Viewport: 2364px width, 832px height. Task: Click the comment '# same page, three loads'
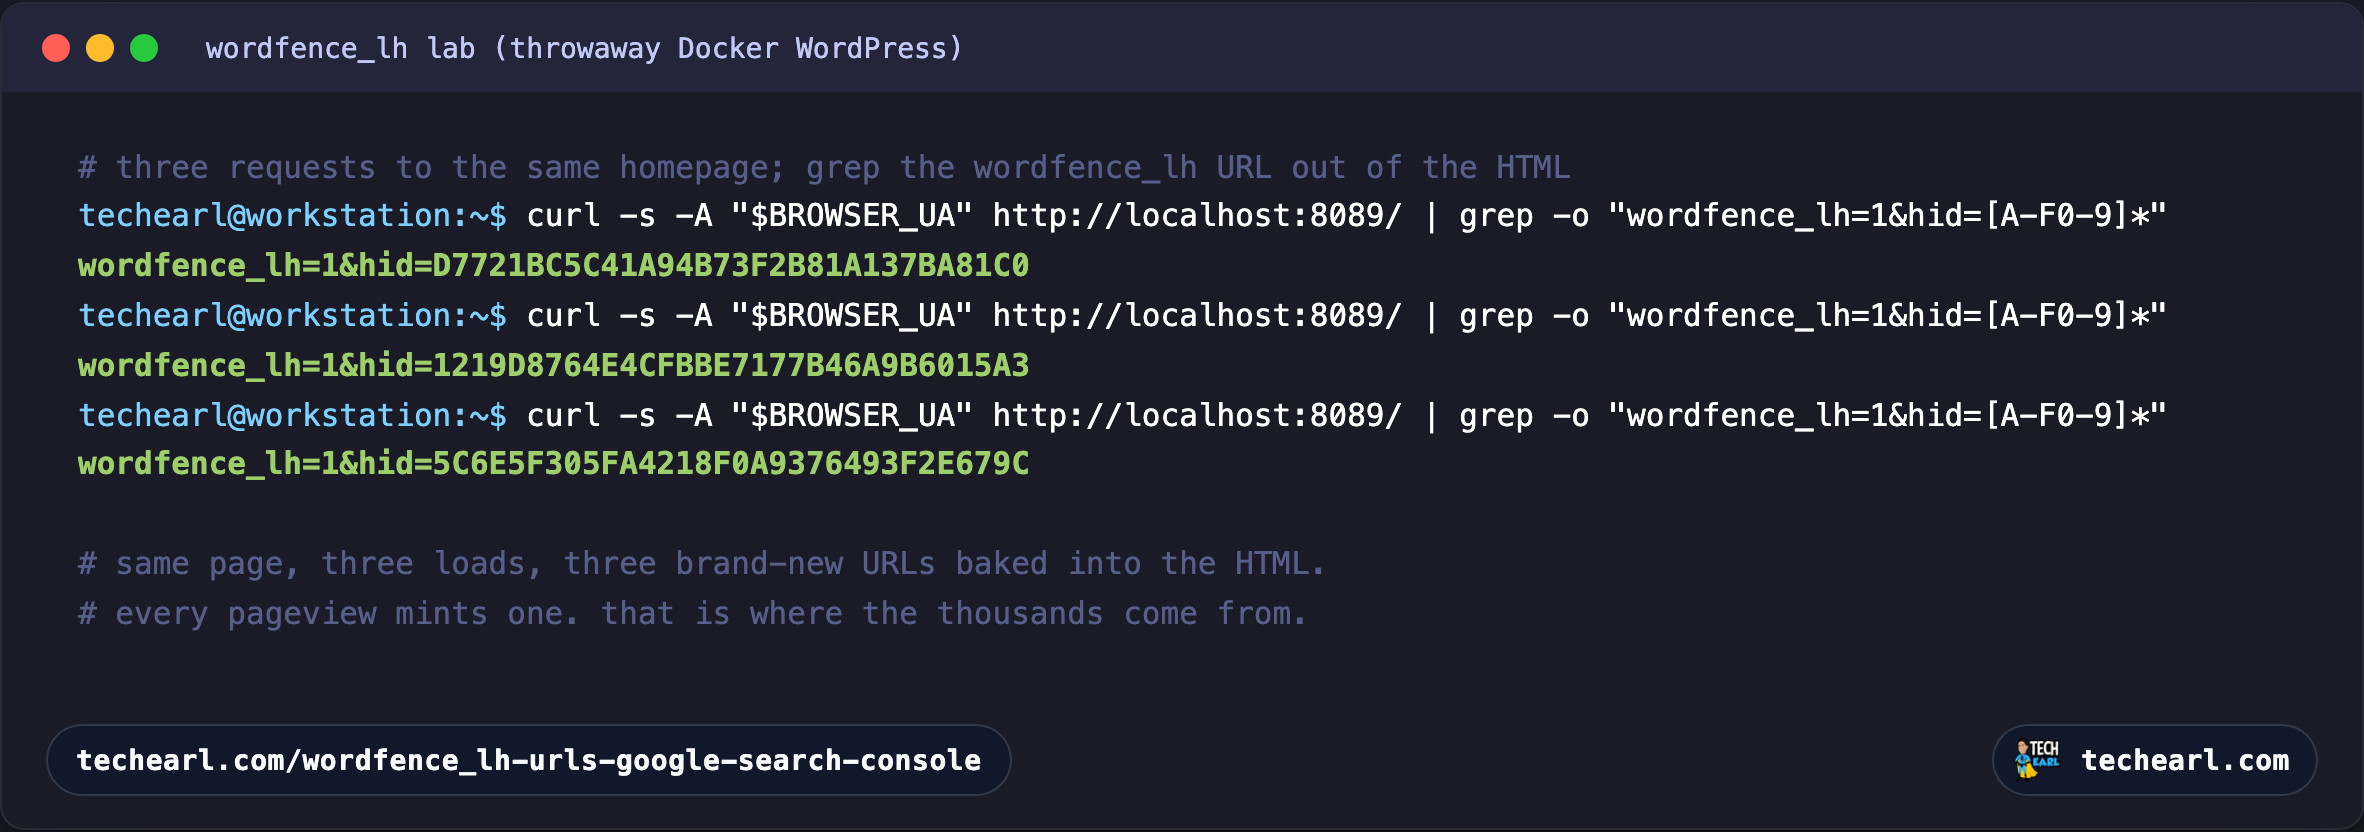click(701, 563)
